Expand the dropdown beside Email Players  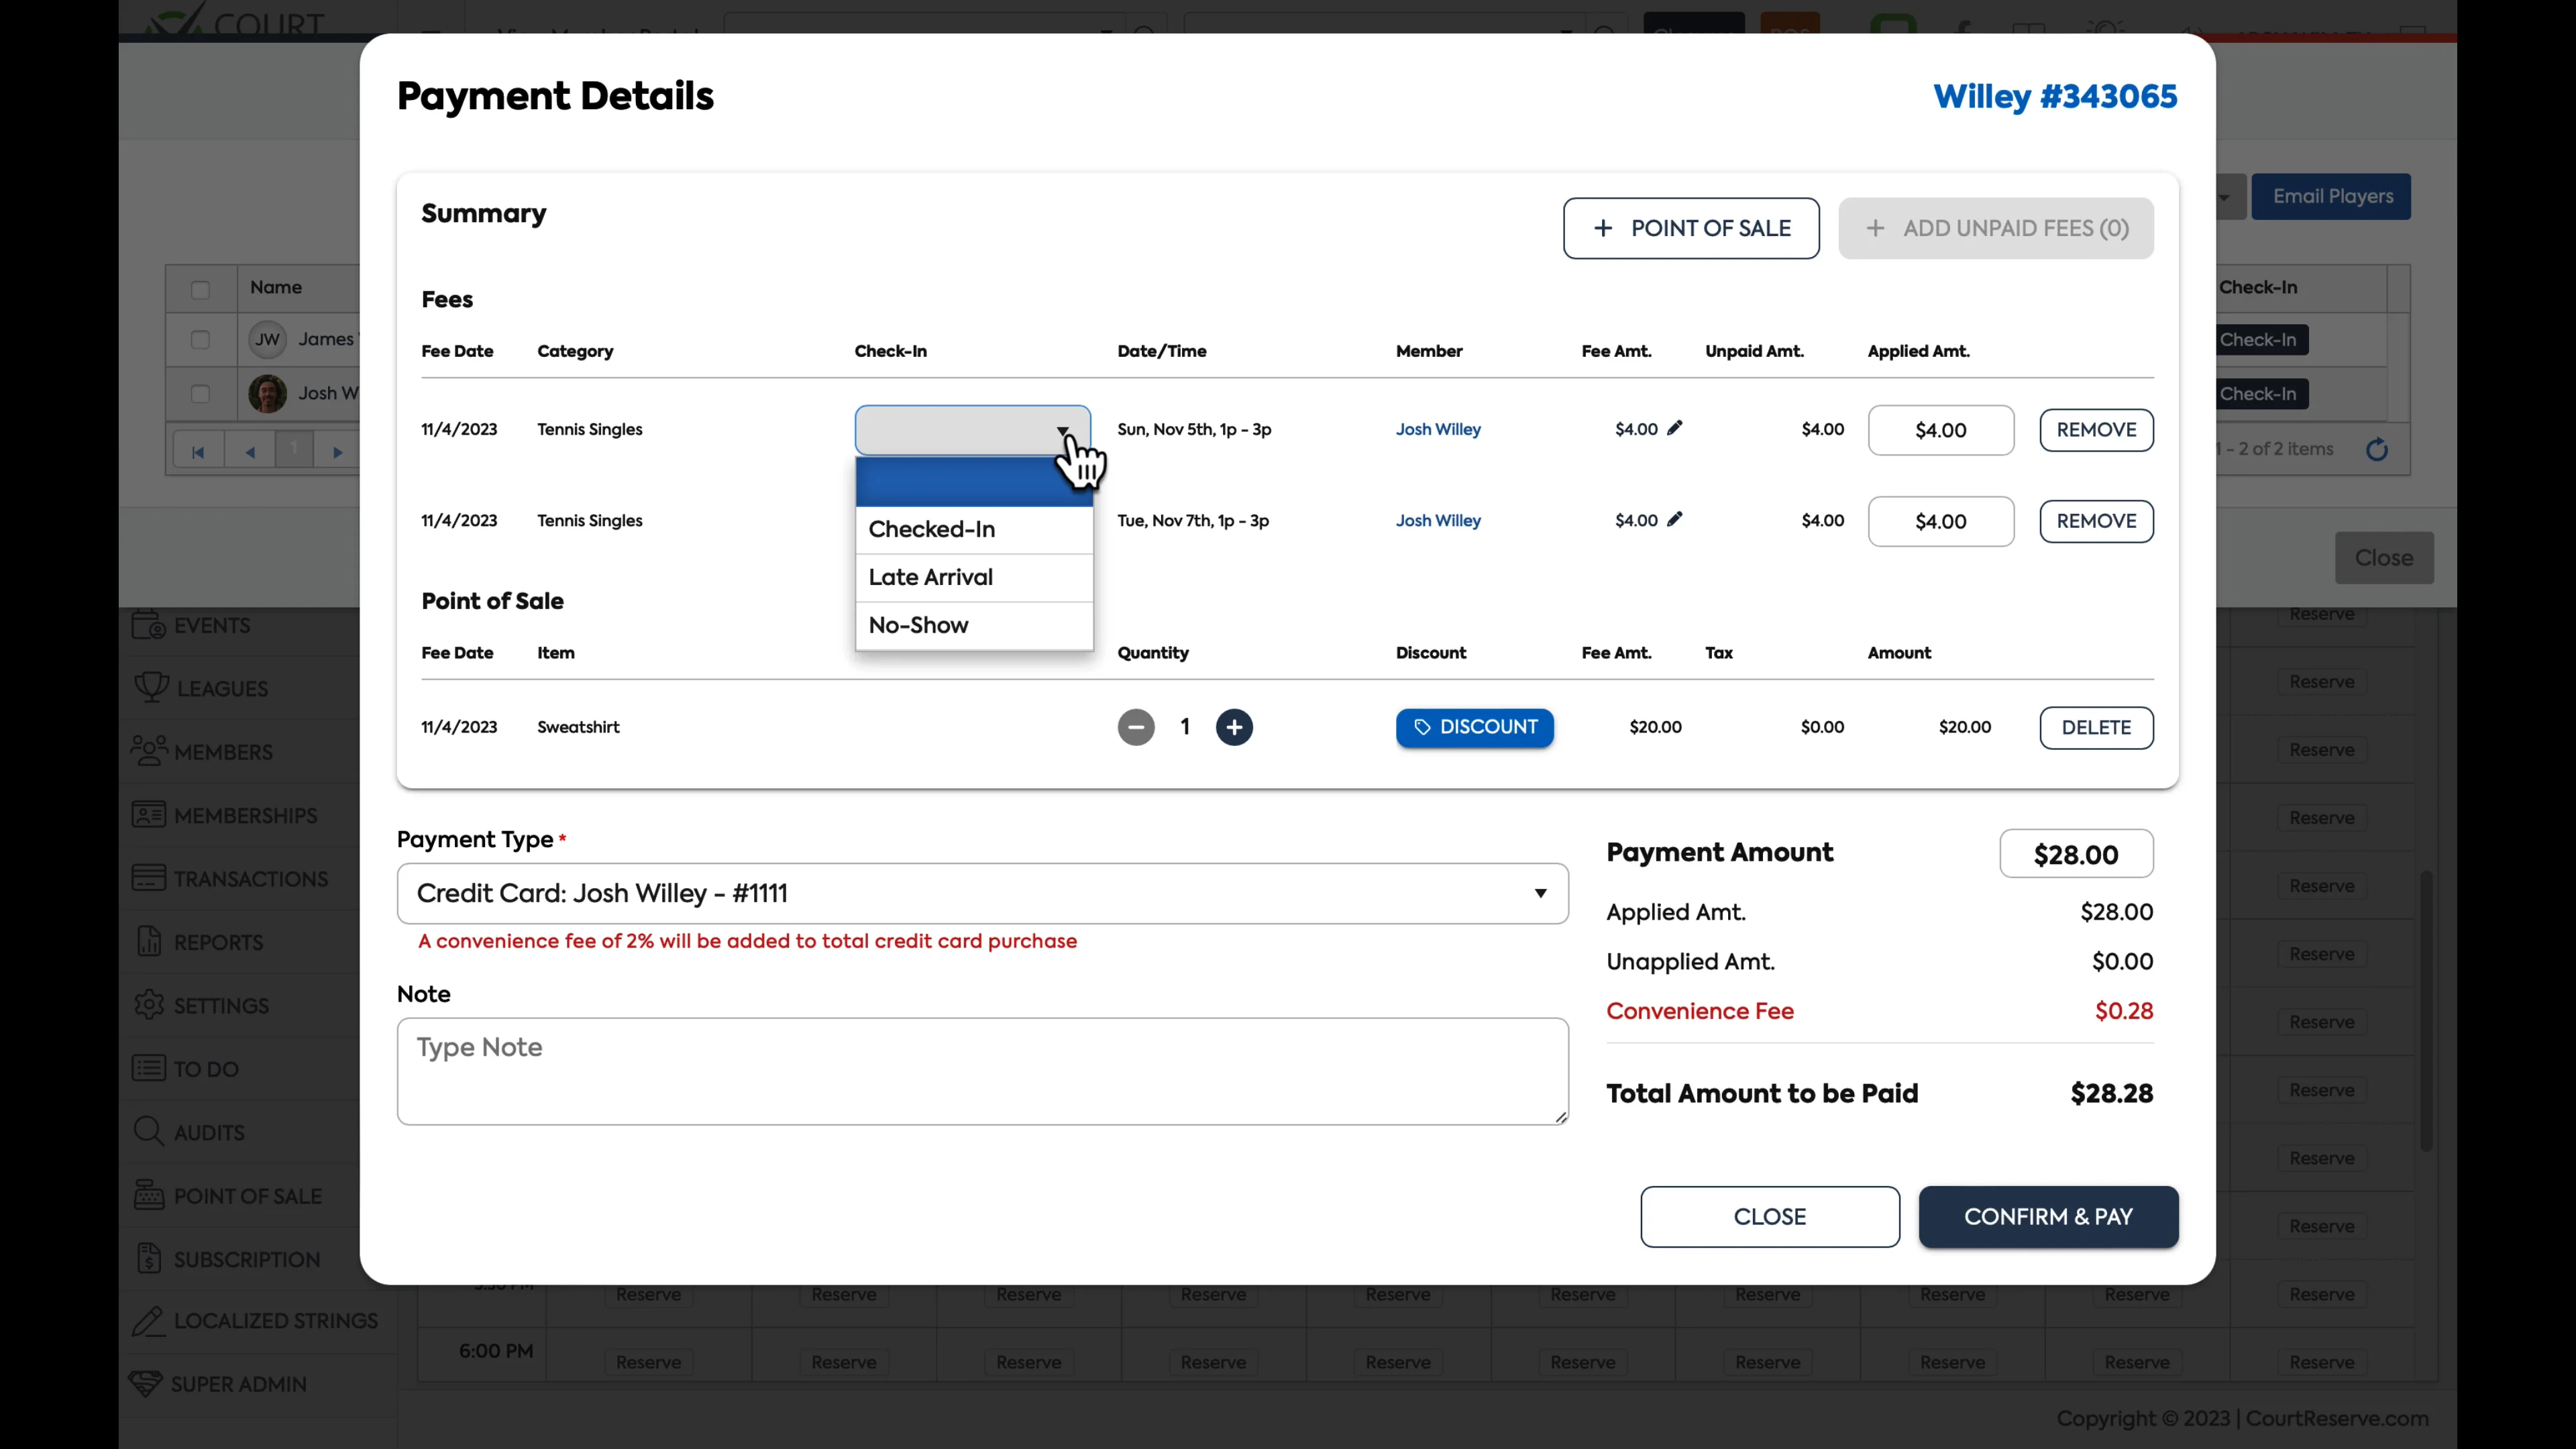[x=2224, y=197]
